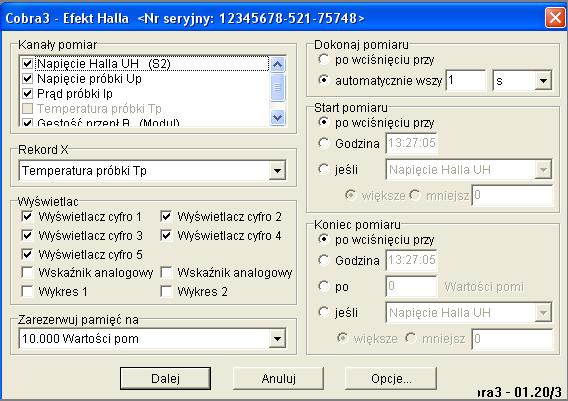Screen dimensions: 568x401
Task: Select mniejsz radio in Start pomiaru
Action: (x=415, y=195)
